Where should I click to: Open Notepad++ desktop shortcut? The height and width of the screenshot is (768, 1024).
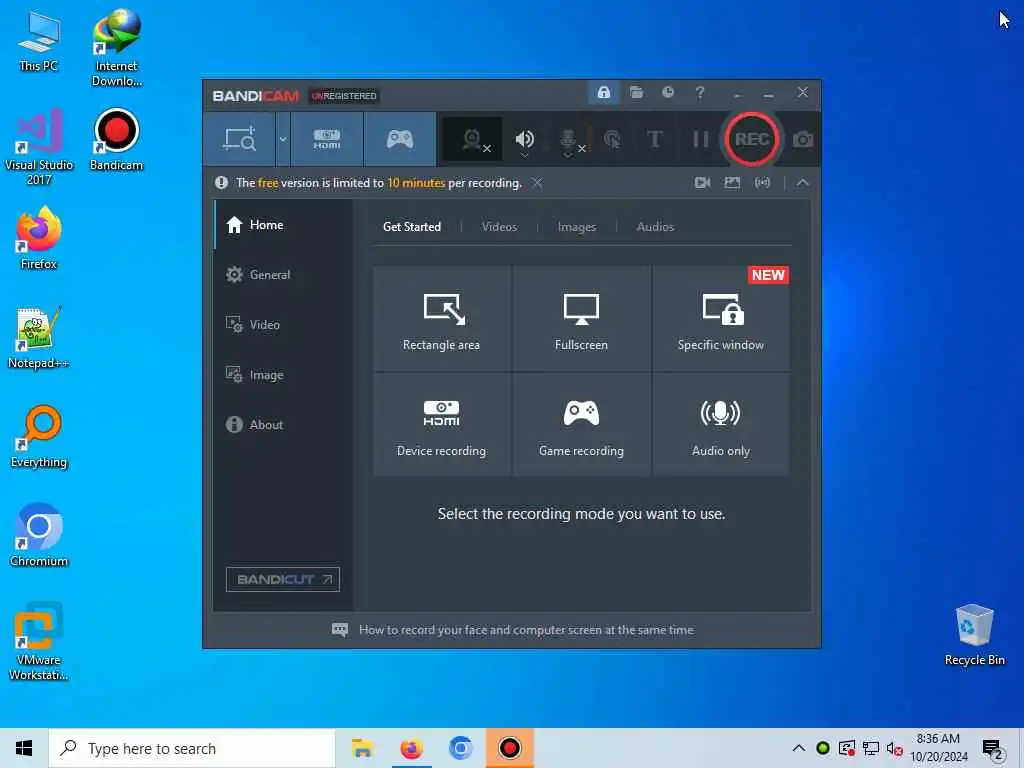point(39,338)
